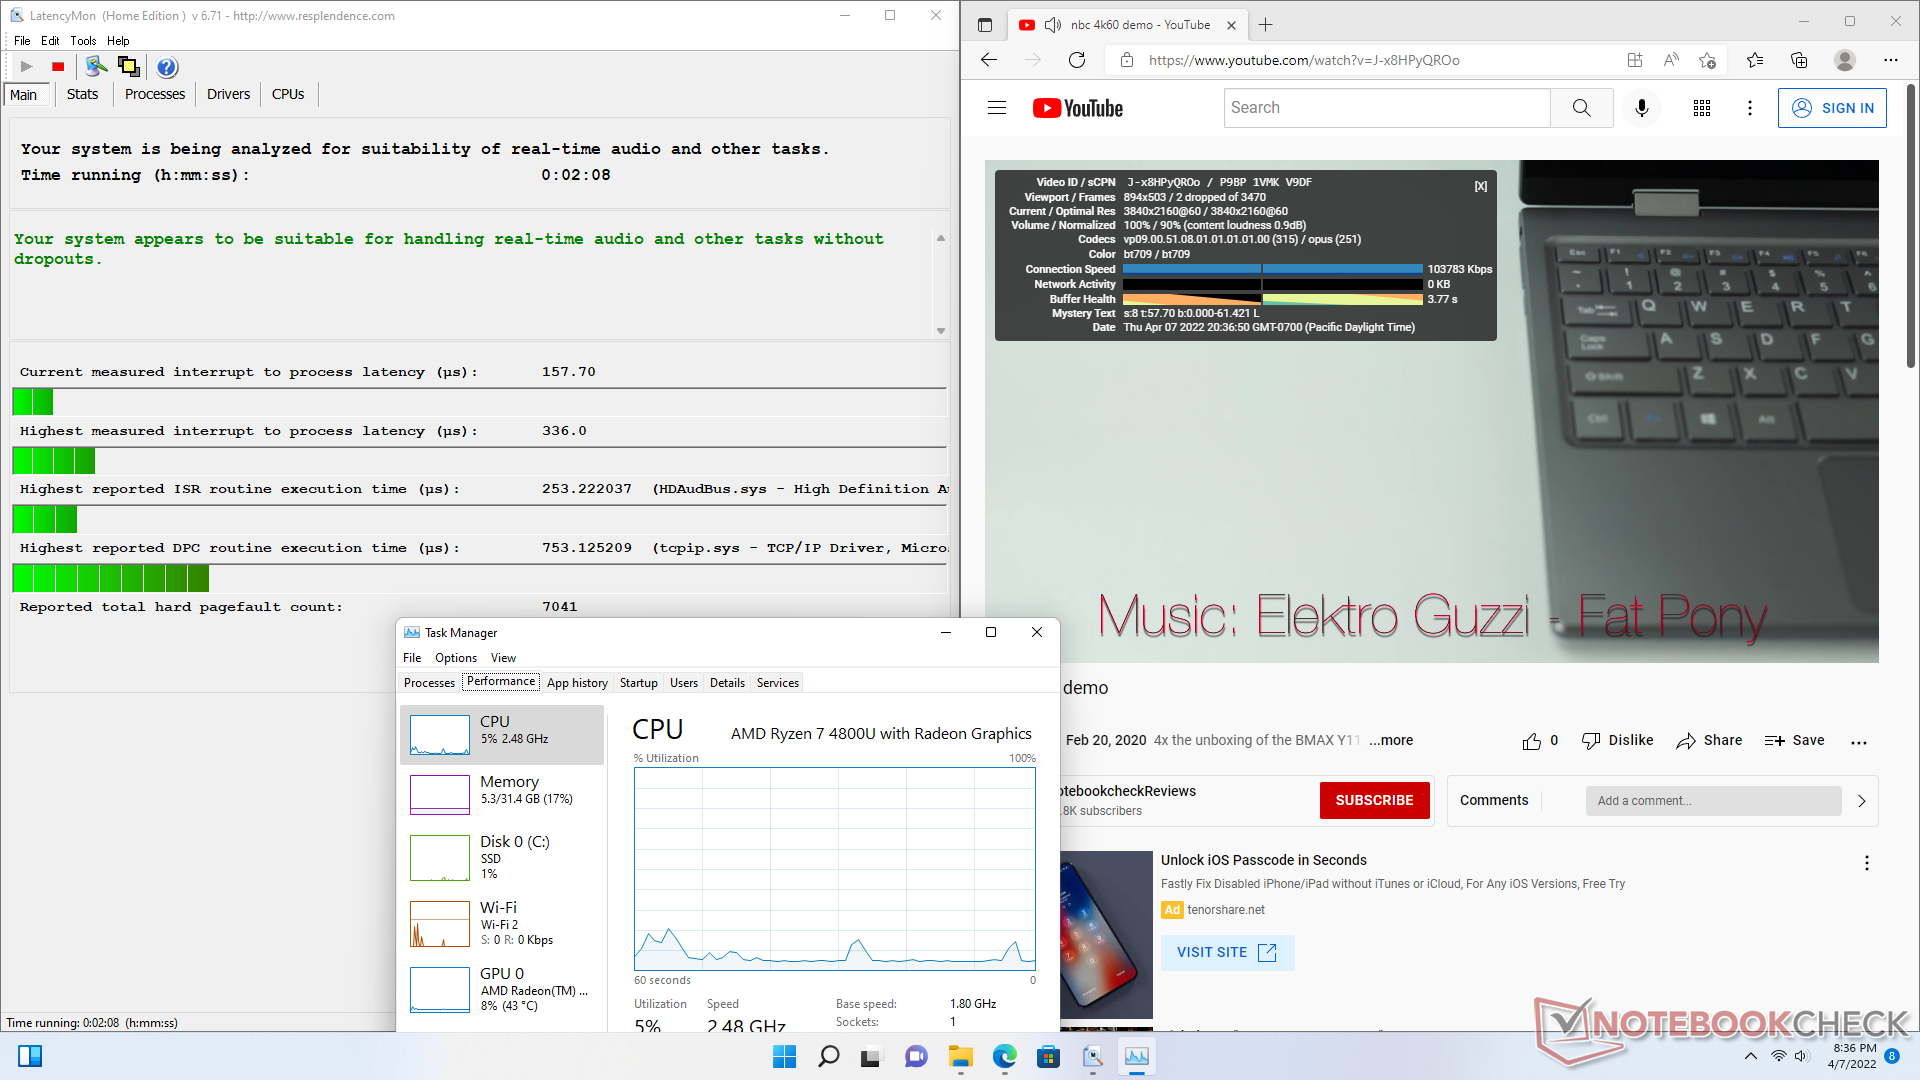The width and height of the screenshot is (1920, 1080).
Task: Go to YouTube home via logo
Action: 1078,108
